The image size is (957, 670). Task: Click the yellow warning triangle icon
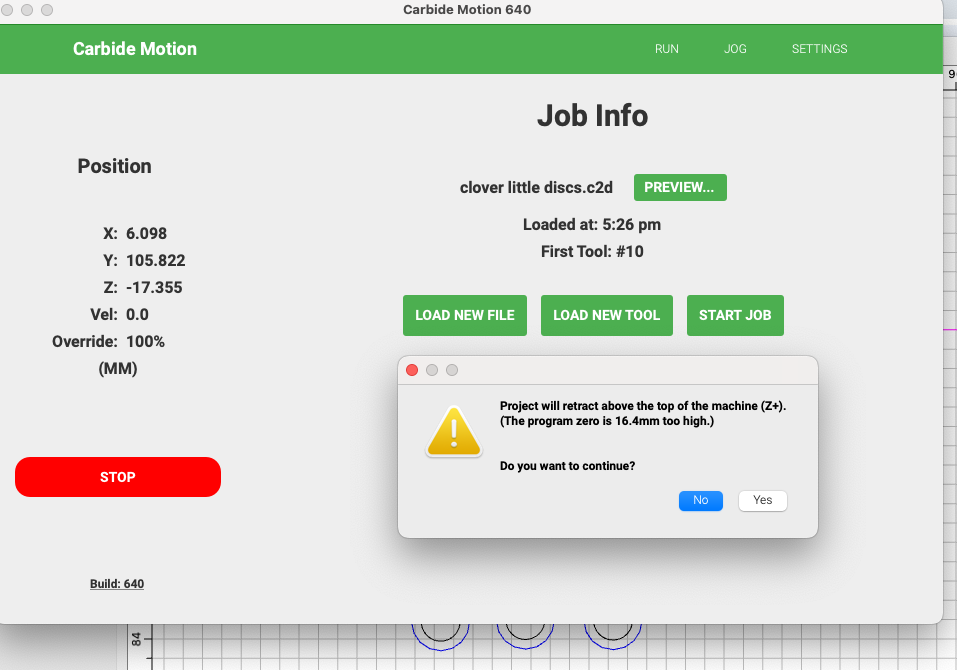tap(453, 432)
